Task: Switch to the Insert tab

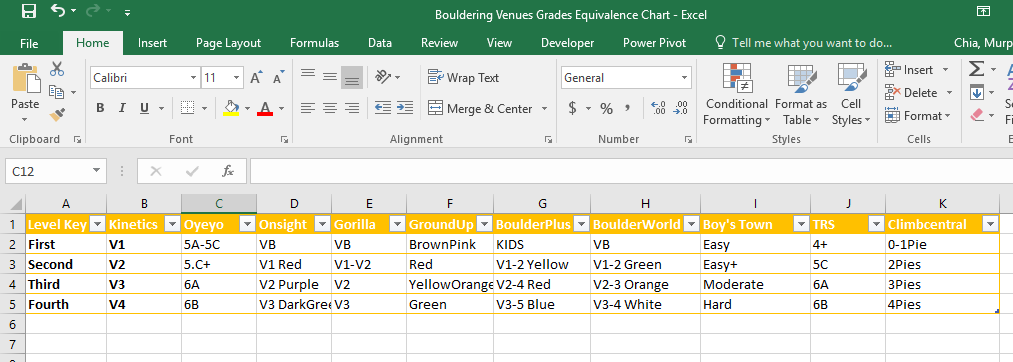Action: 152,43
